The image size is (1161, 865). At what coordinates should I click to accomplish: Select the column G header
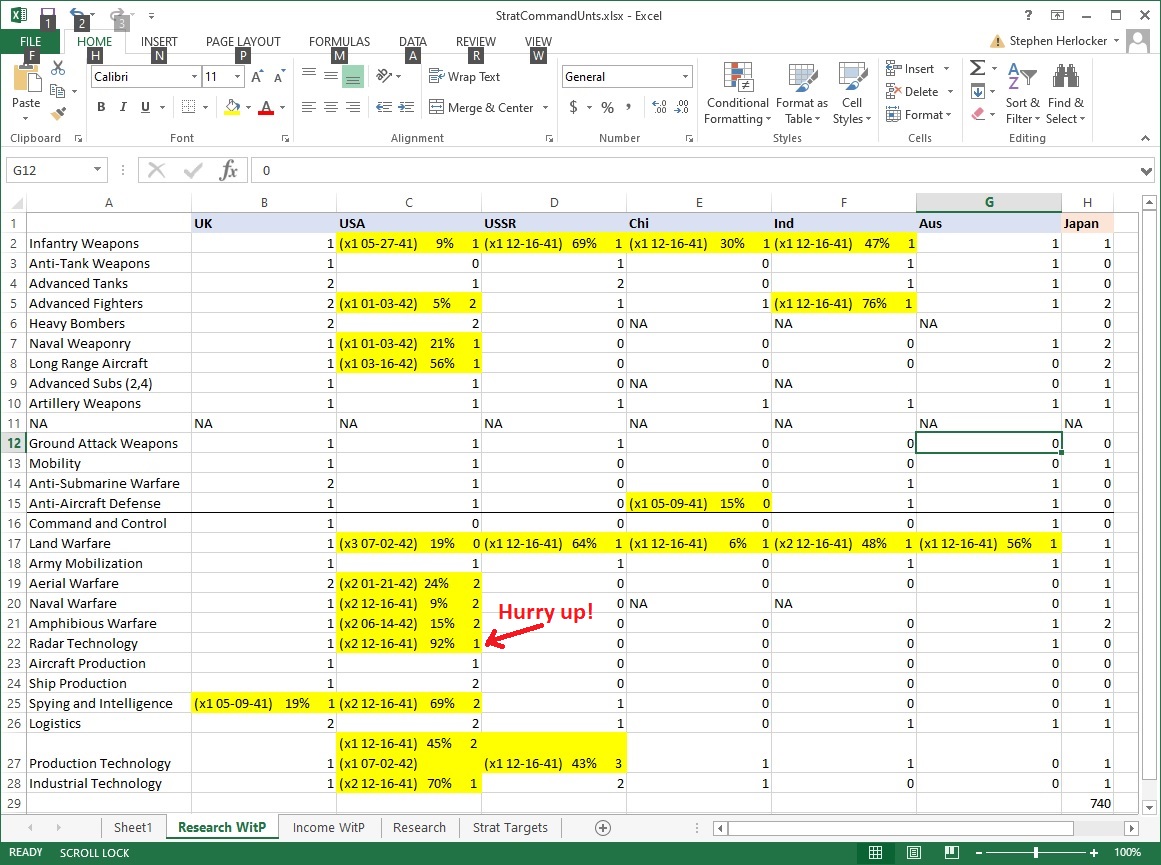tap(988, 202)
